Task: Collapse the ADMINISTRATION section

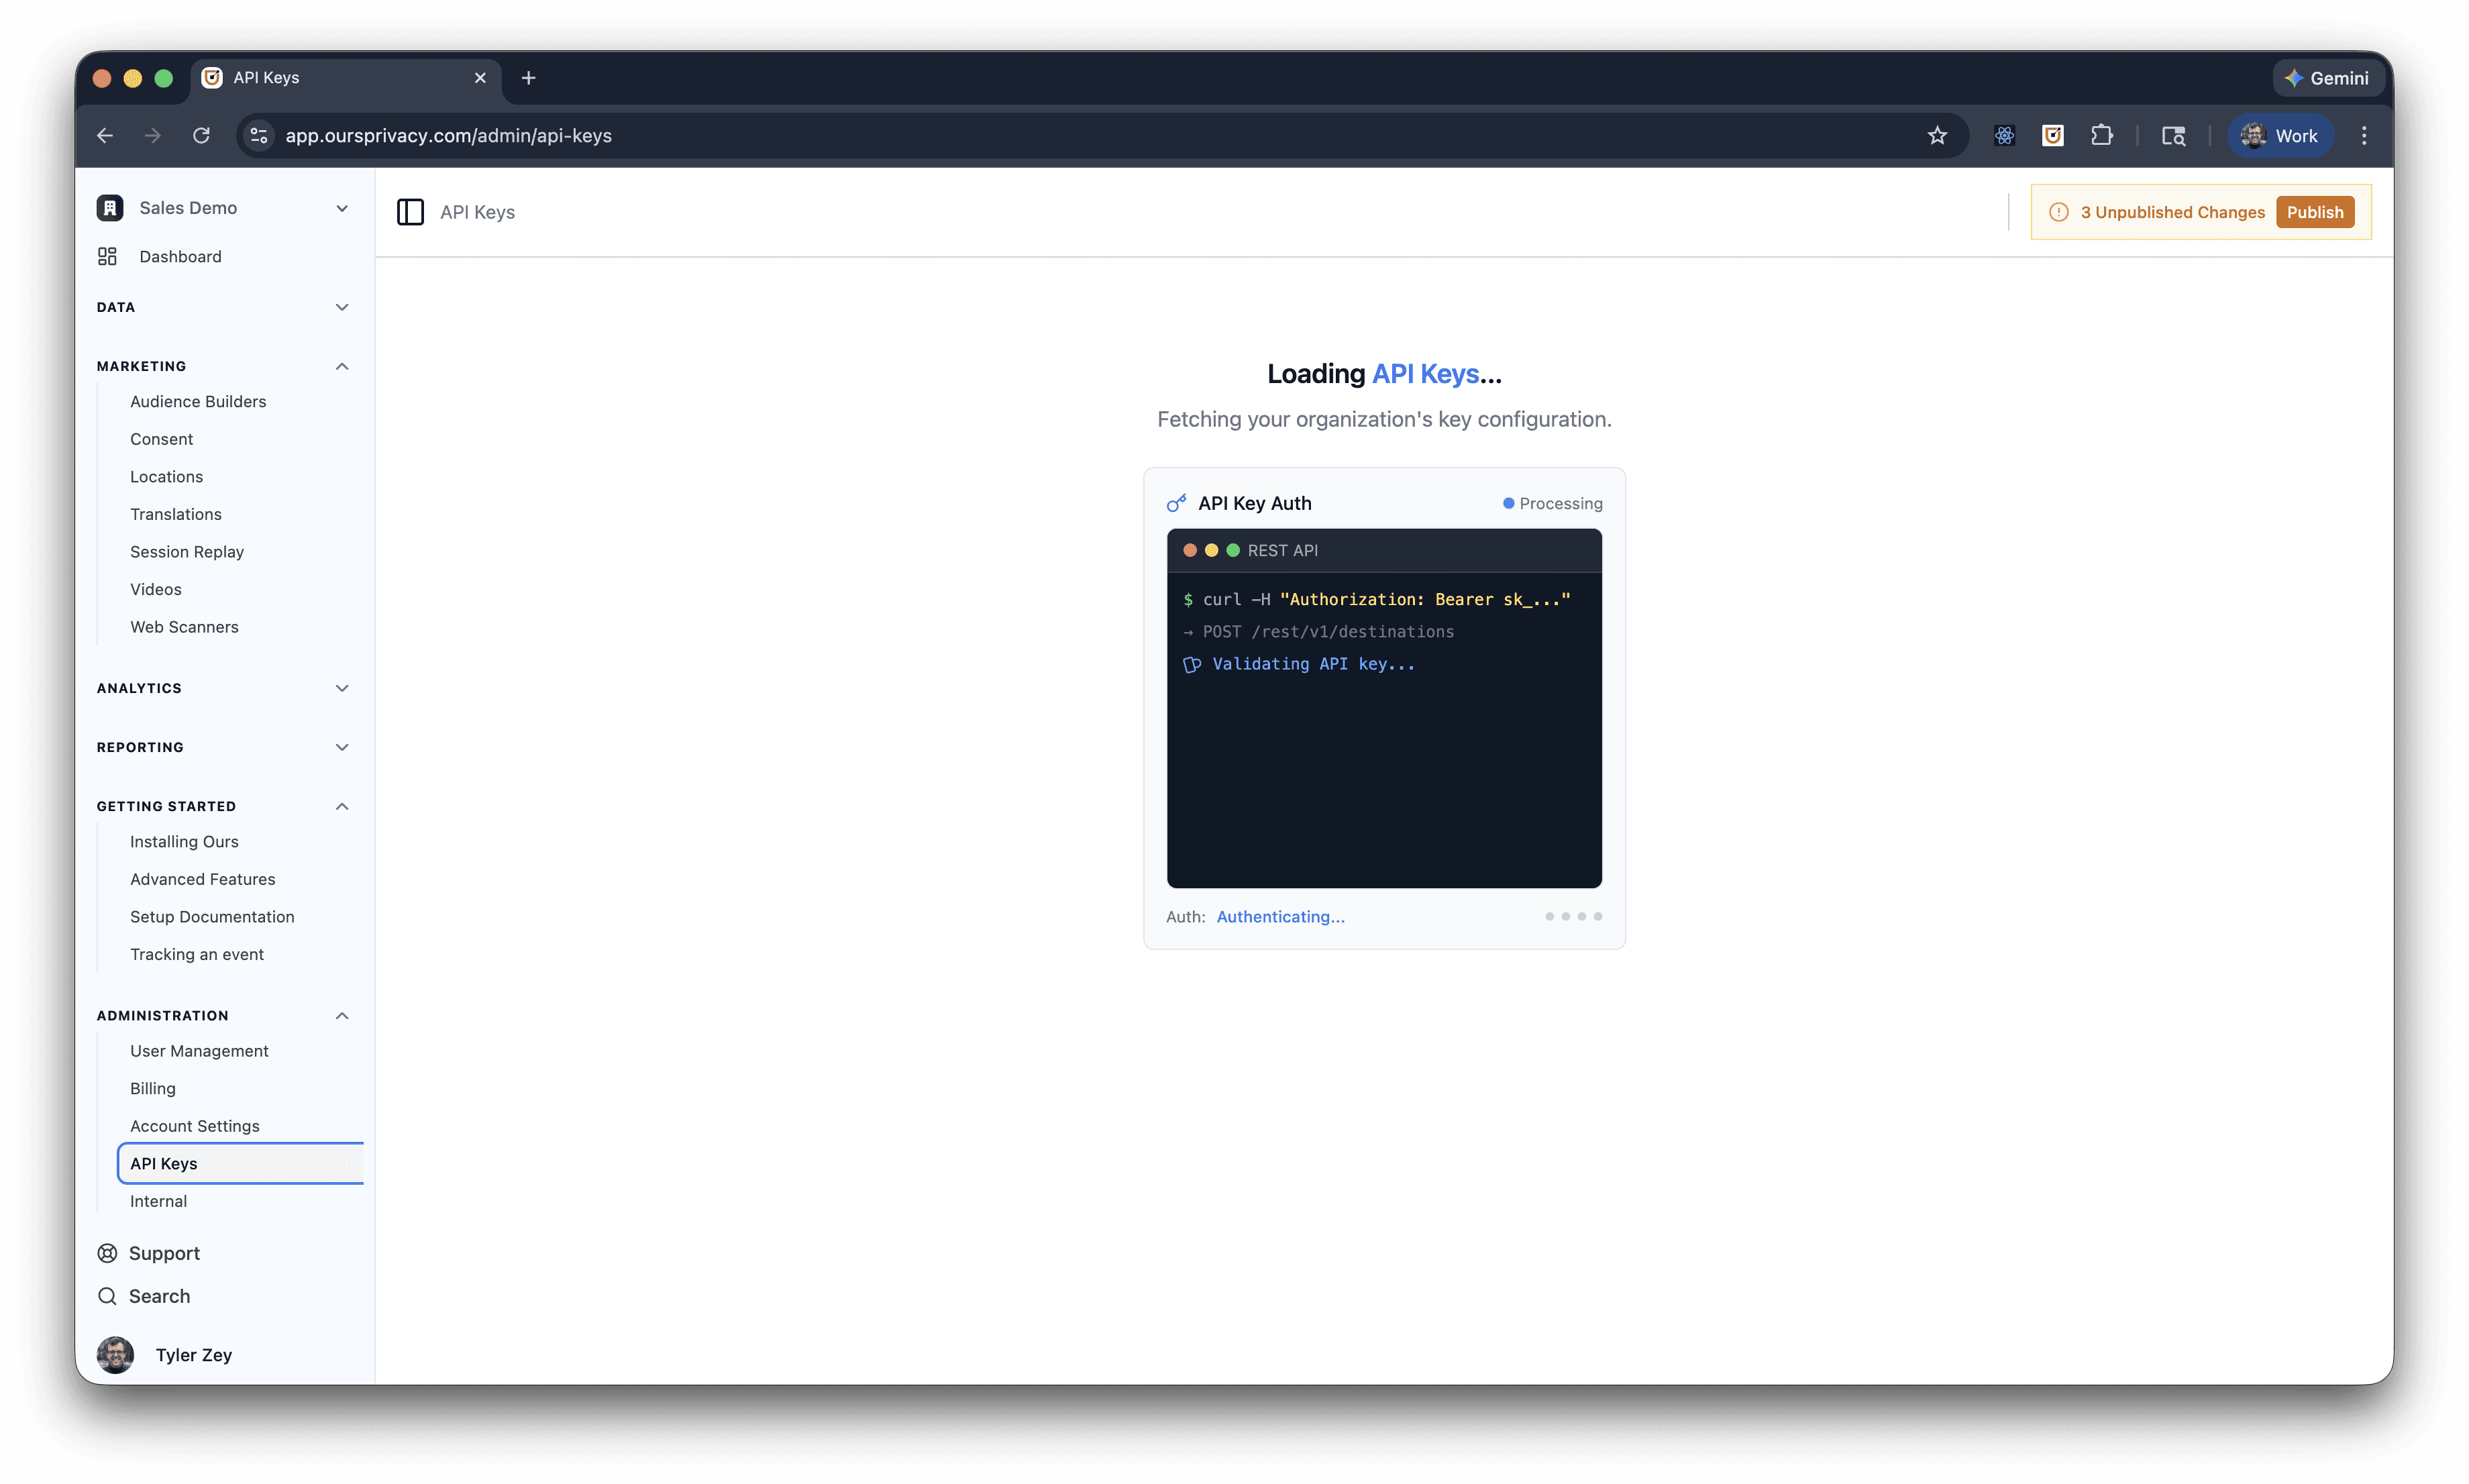Action: 342,1016
